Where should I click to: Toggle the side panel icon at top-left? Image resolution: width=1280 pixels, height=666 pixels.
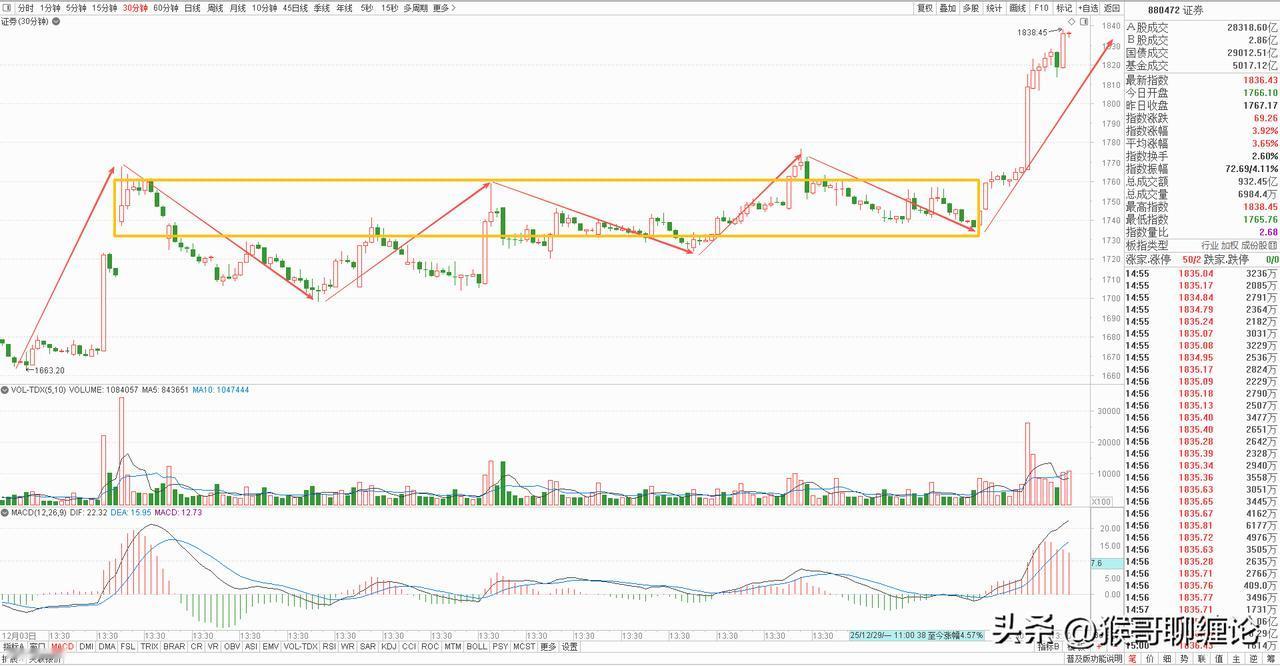(7, 8)
